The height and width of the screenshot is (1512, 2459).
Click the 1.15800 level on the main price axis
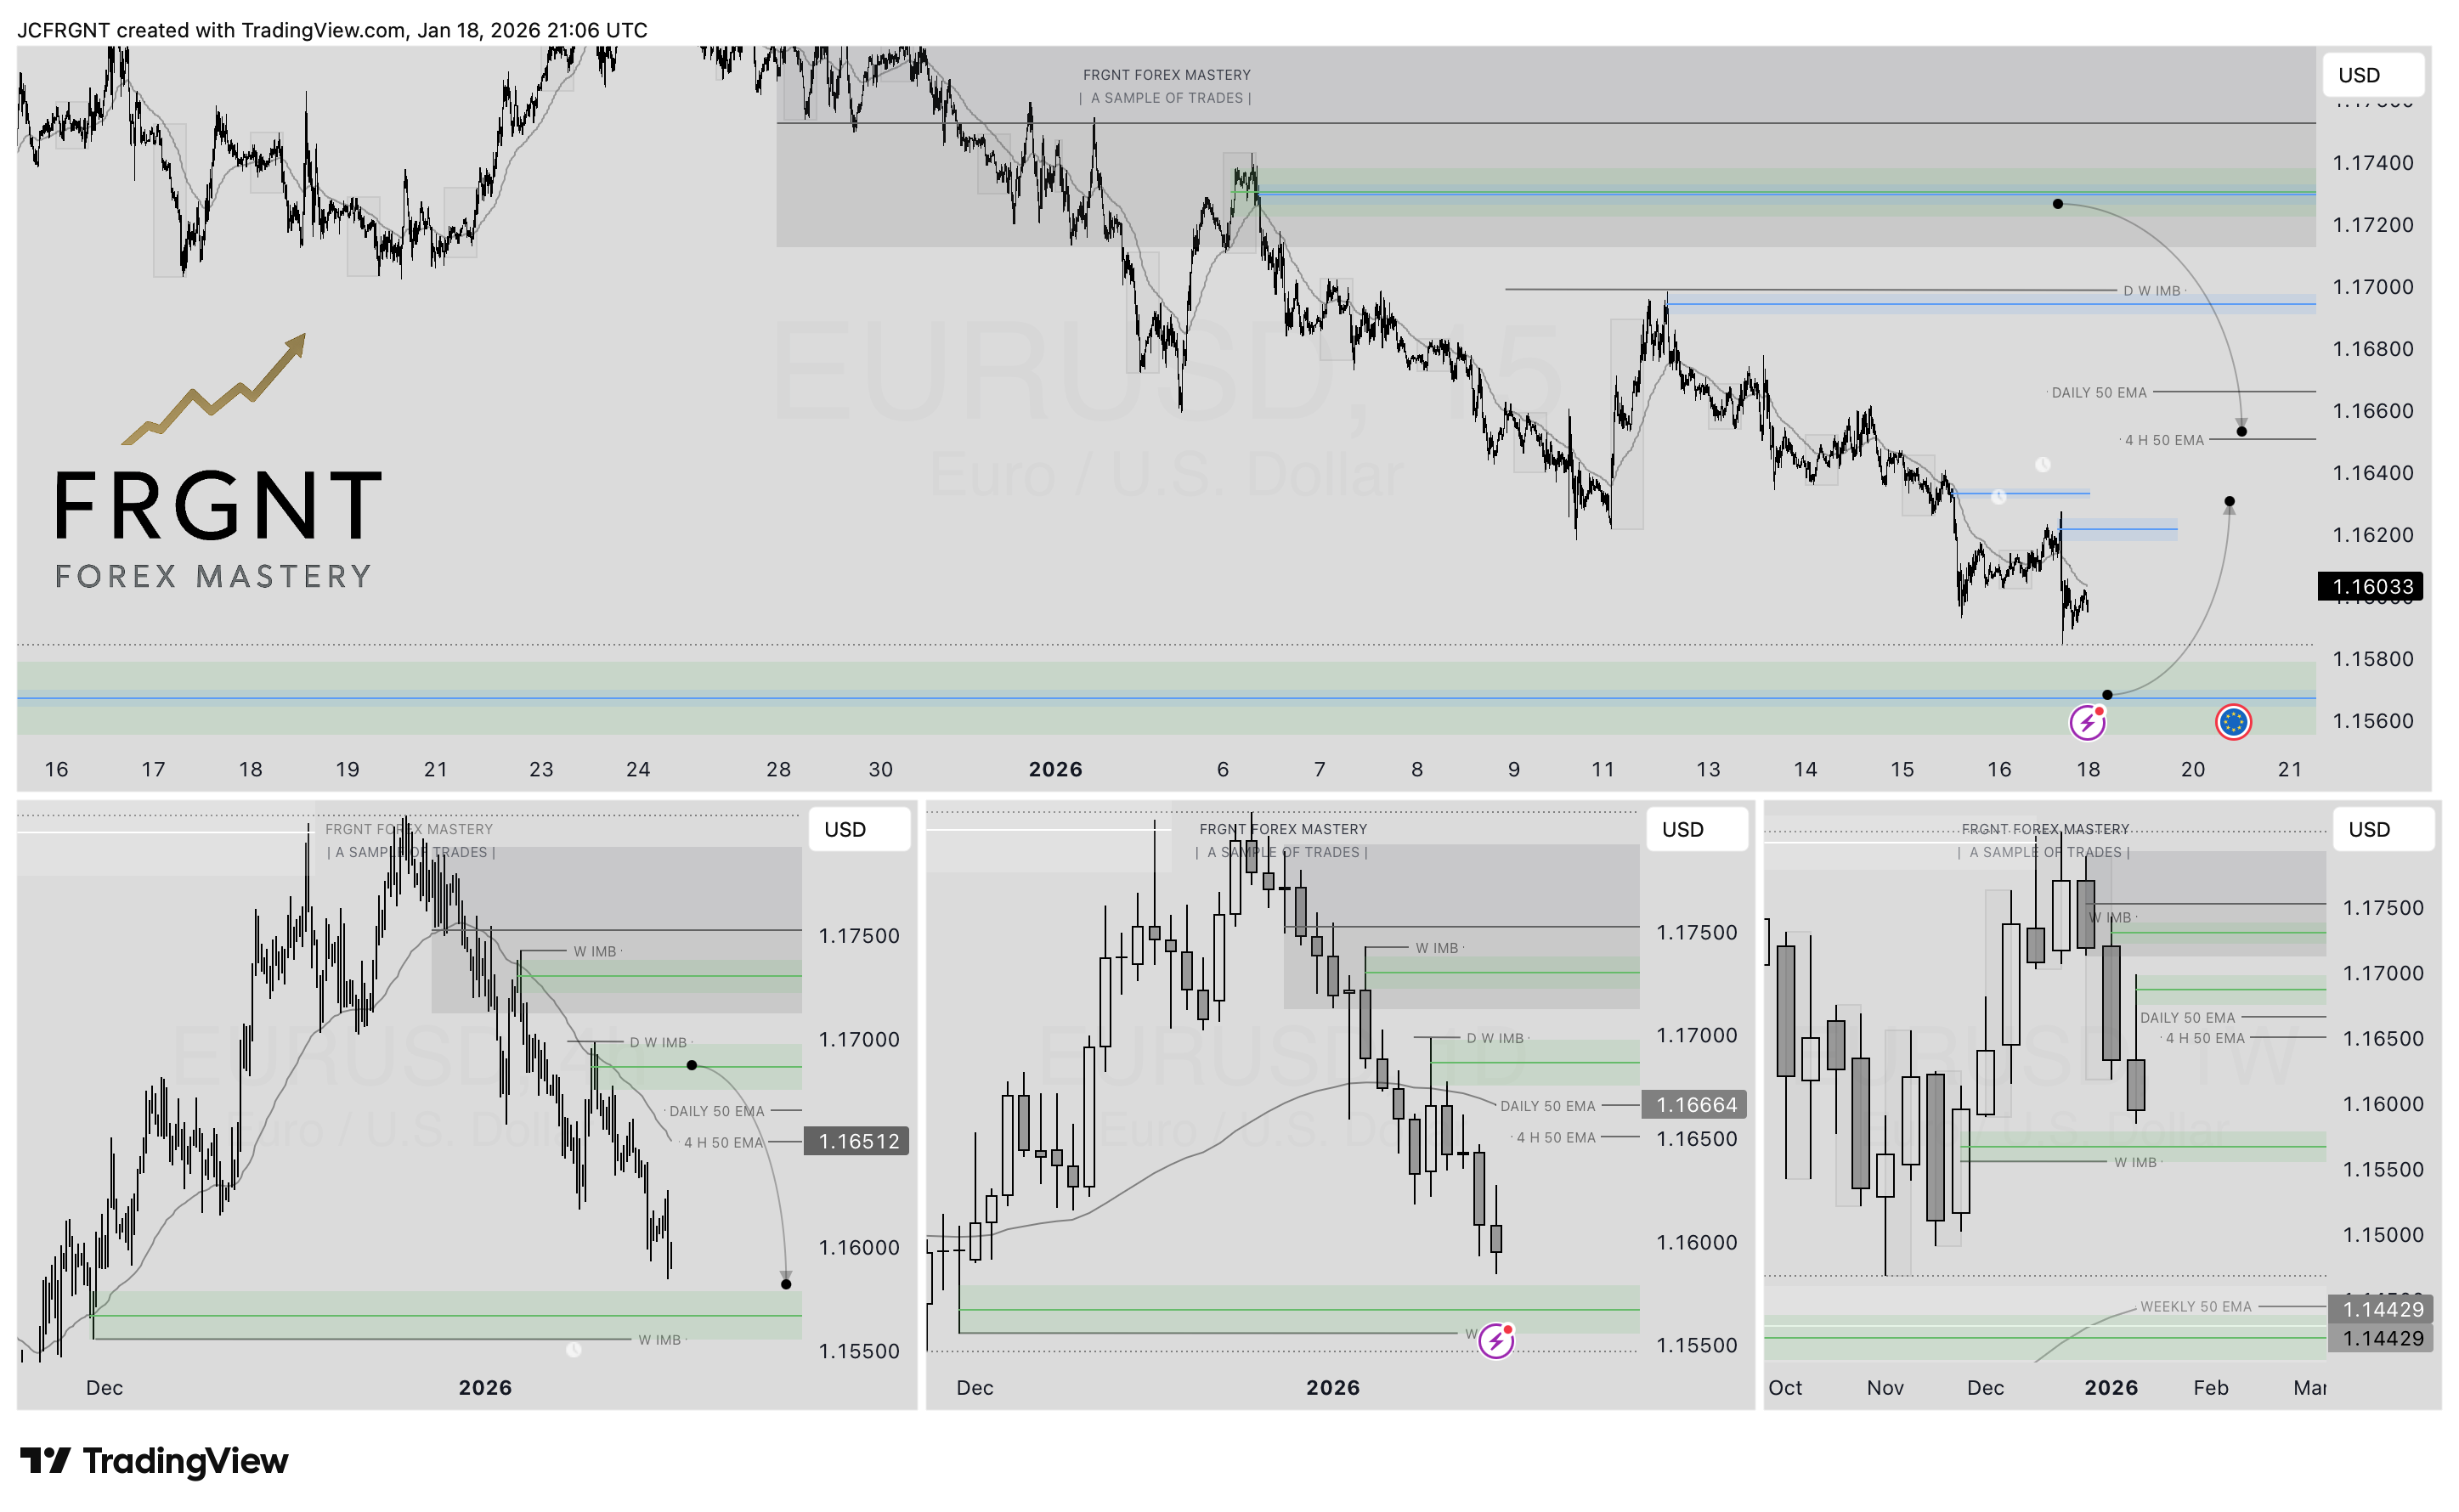coord(2372,659)
